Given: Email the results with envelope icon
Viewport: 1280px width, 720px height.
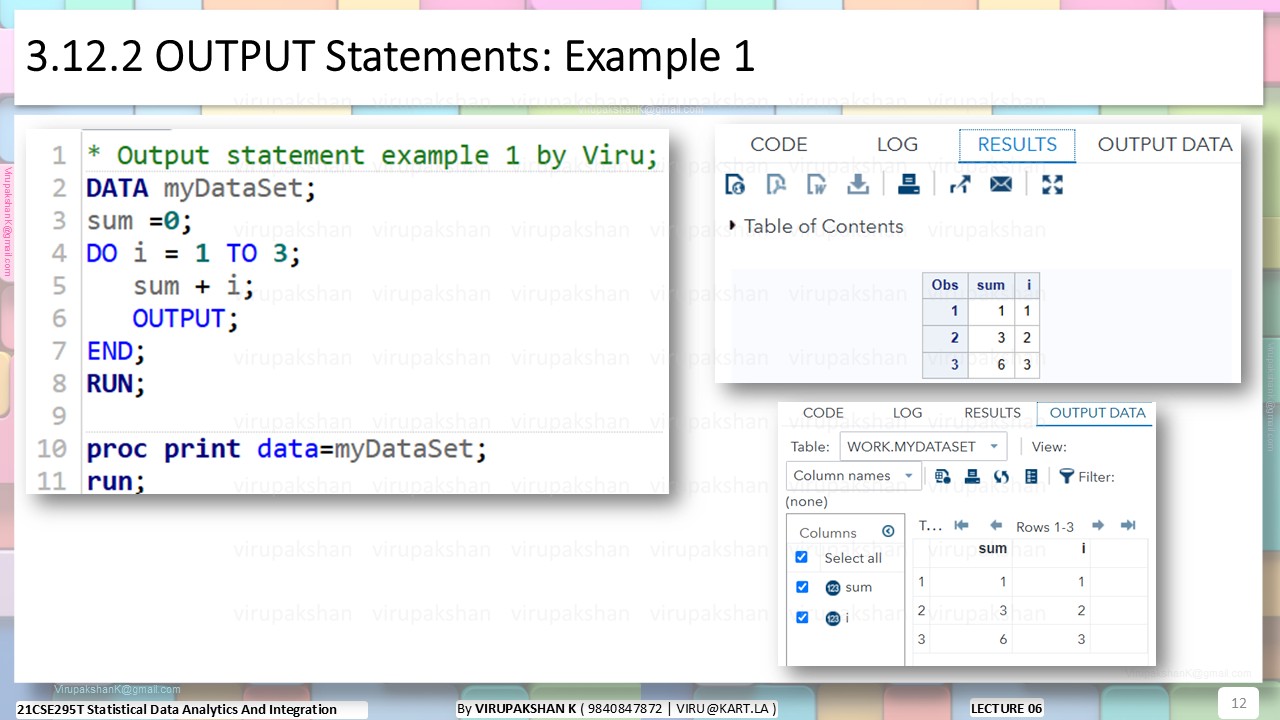Looking at the screenshot, I should (1001, 184).
